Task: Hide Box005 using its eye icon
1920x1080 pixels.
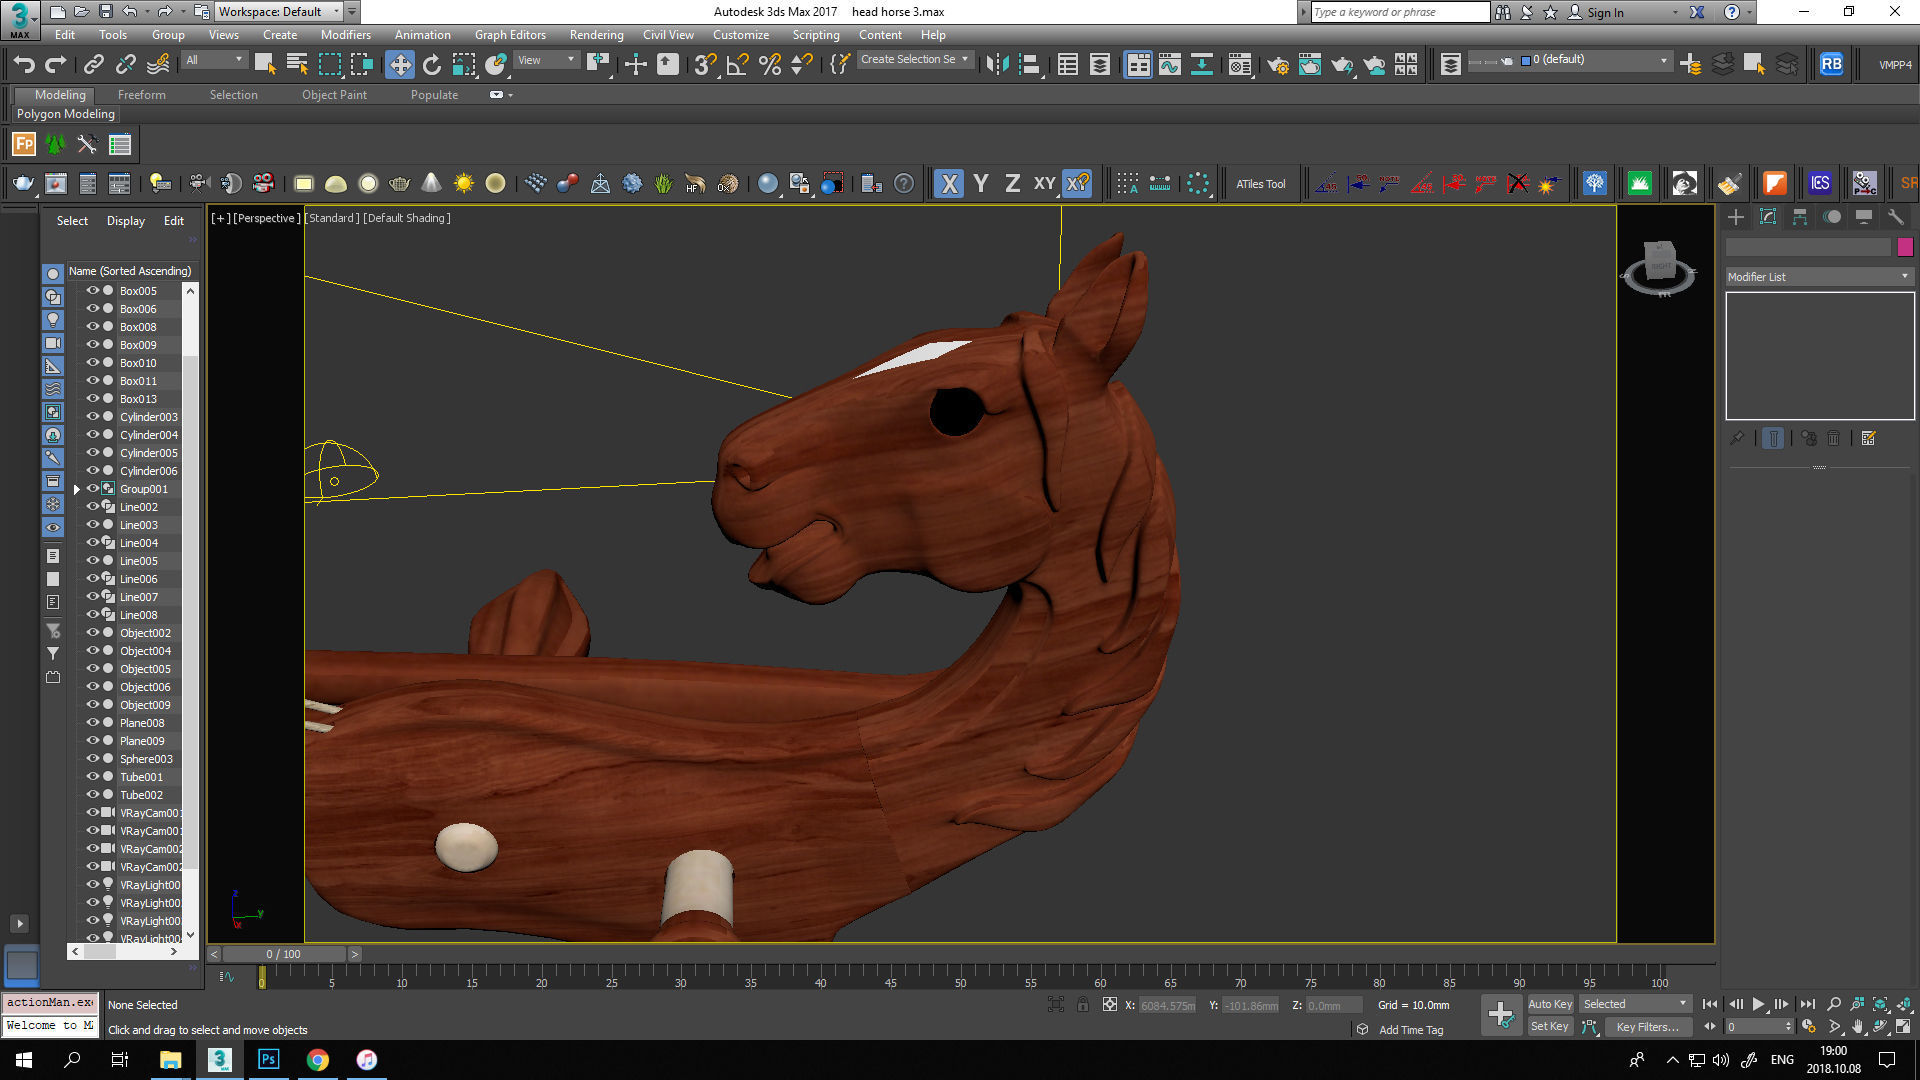Action: (x=92, y=291)
